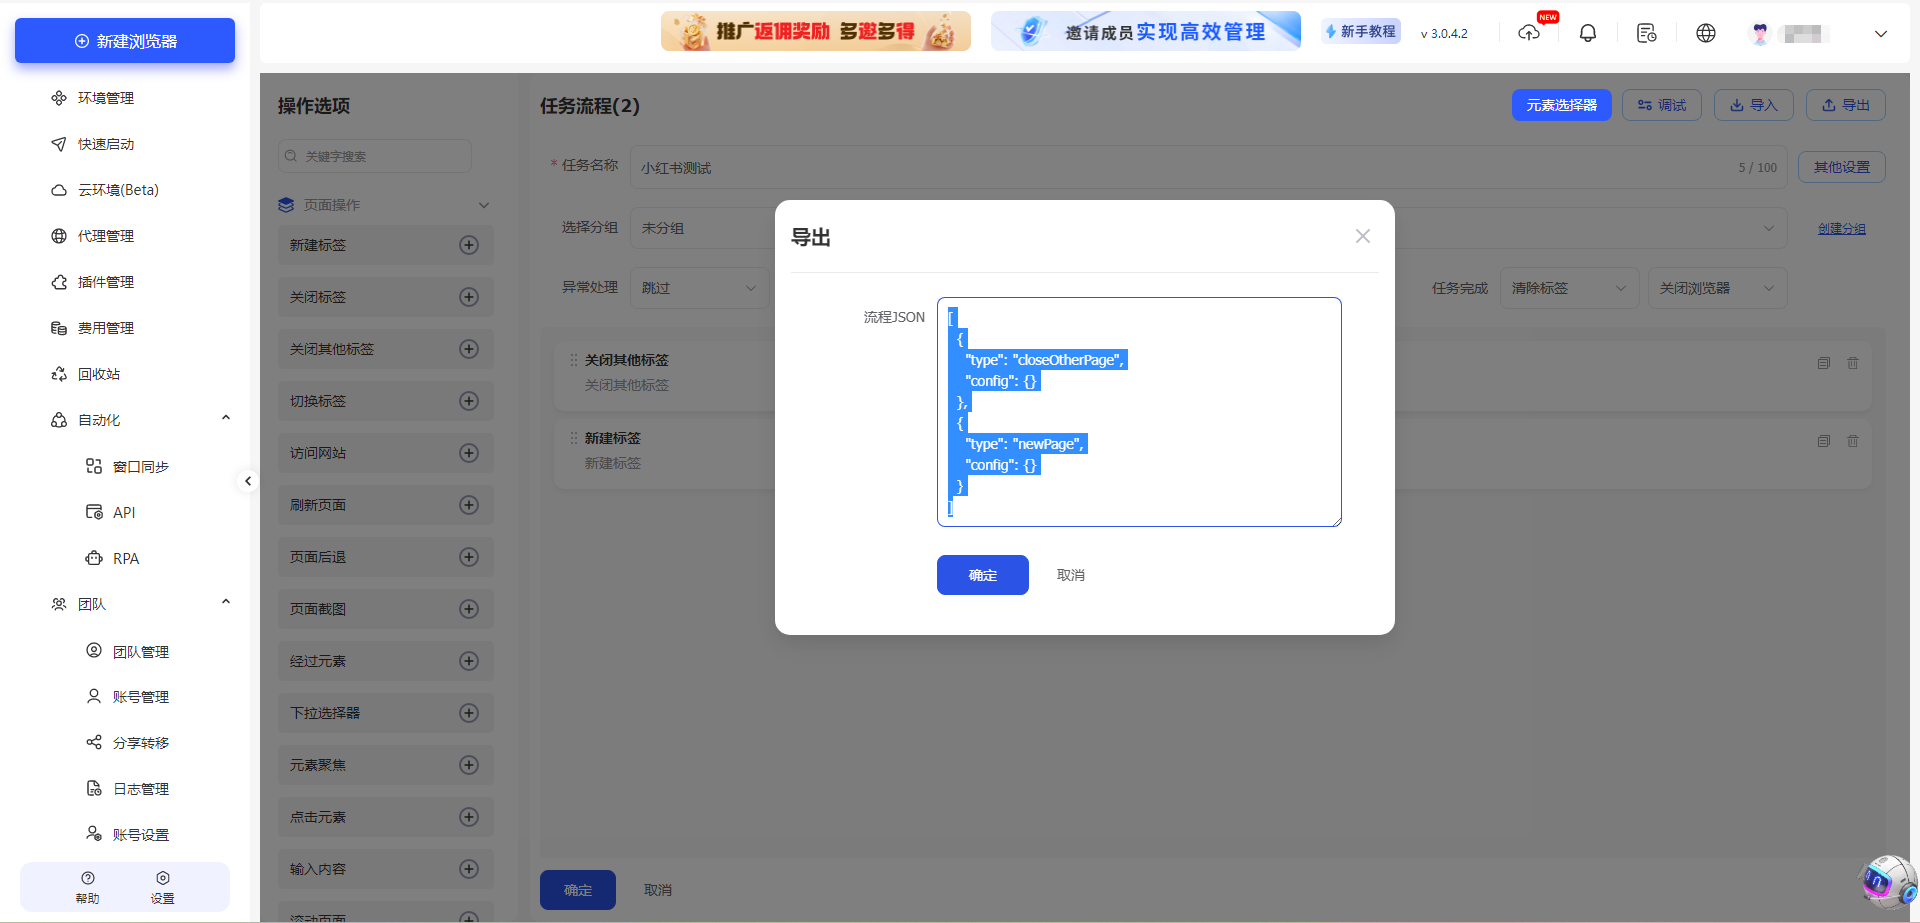1920x923 pixels.
Task: Delete the 新建标签 step via trash icon
Action: point(1853,441)
